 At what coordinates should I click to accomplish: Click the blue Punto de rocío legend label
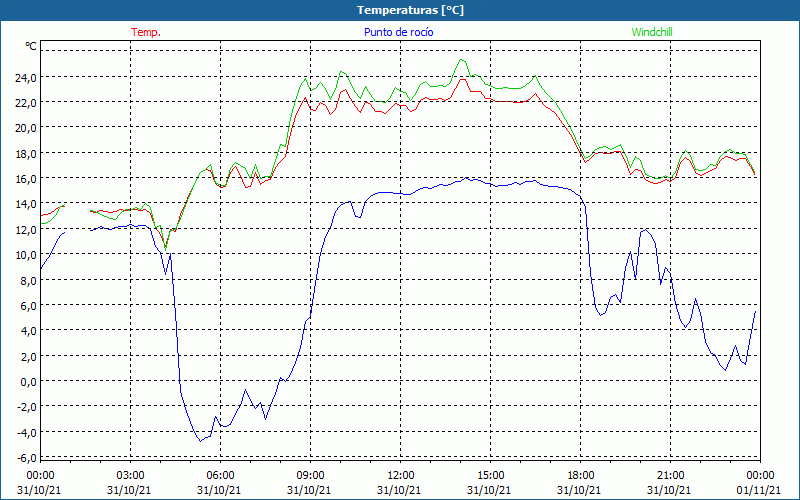point(398,32)
